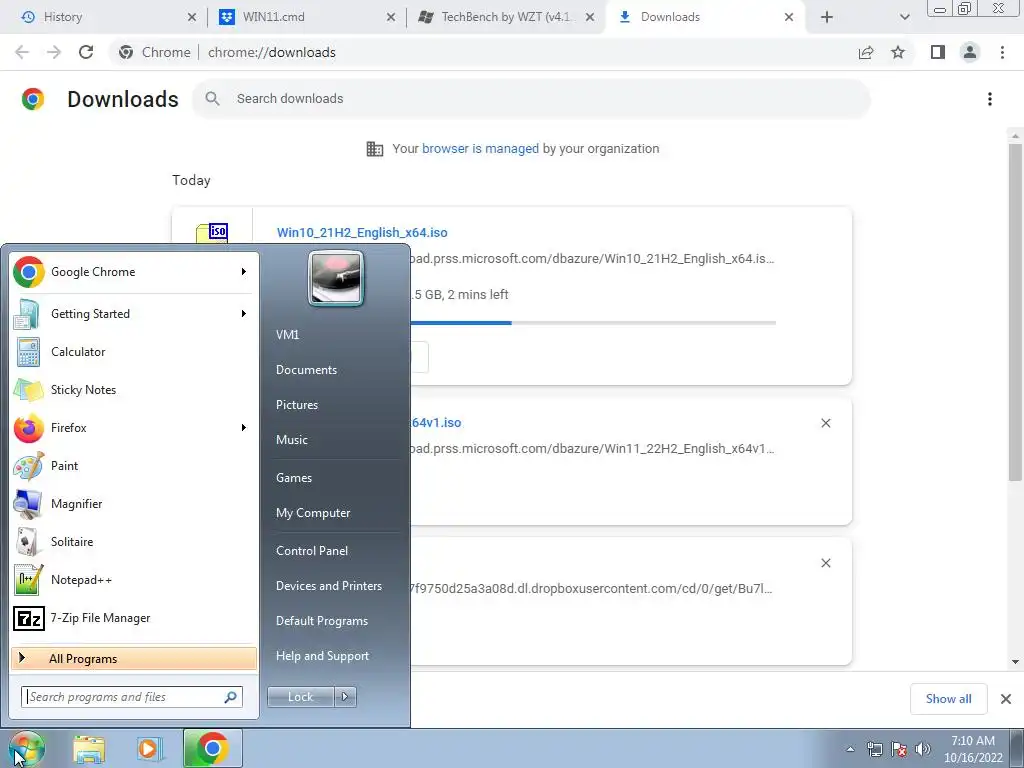This screenshot has height=768, width=1024.
Task: Click the user account picture
Action: [336, 278]
